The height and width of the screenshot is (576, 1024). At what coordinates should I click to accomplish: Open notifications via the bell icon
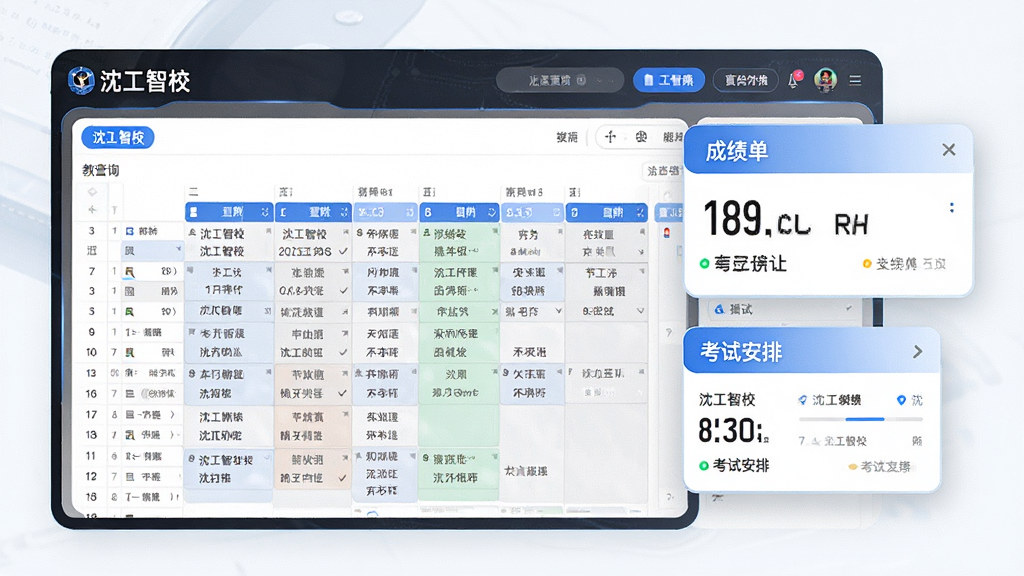click(x=793, y=80)
